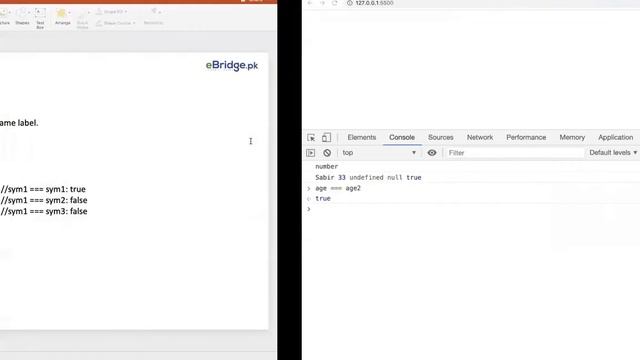Image resolution: width=640 pixels, height=360 pixels.
Task: Activate the inspect element picker icon
Action: pyautogui.click(x=311, y=138)
